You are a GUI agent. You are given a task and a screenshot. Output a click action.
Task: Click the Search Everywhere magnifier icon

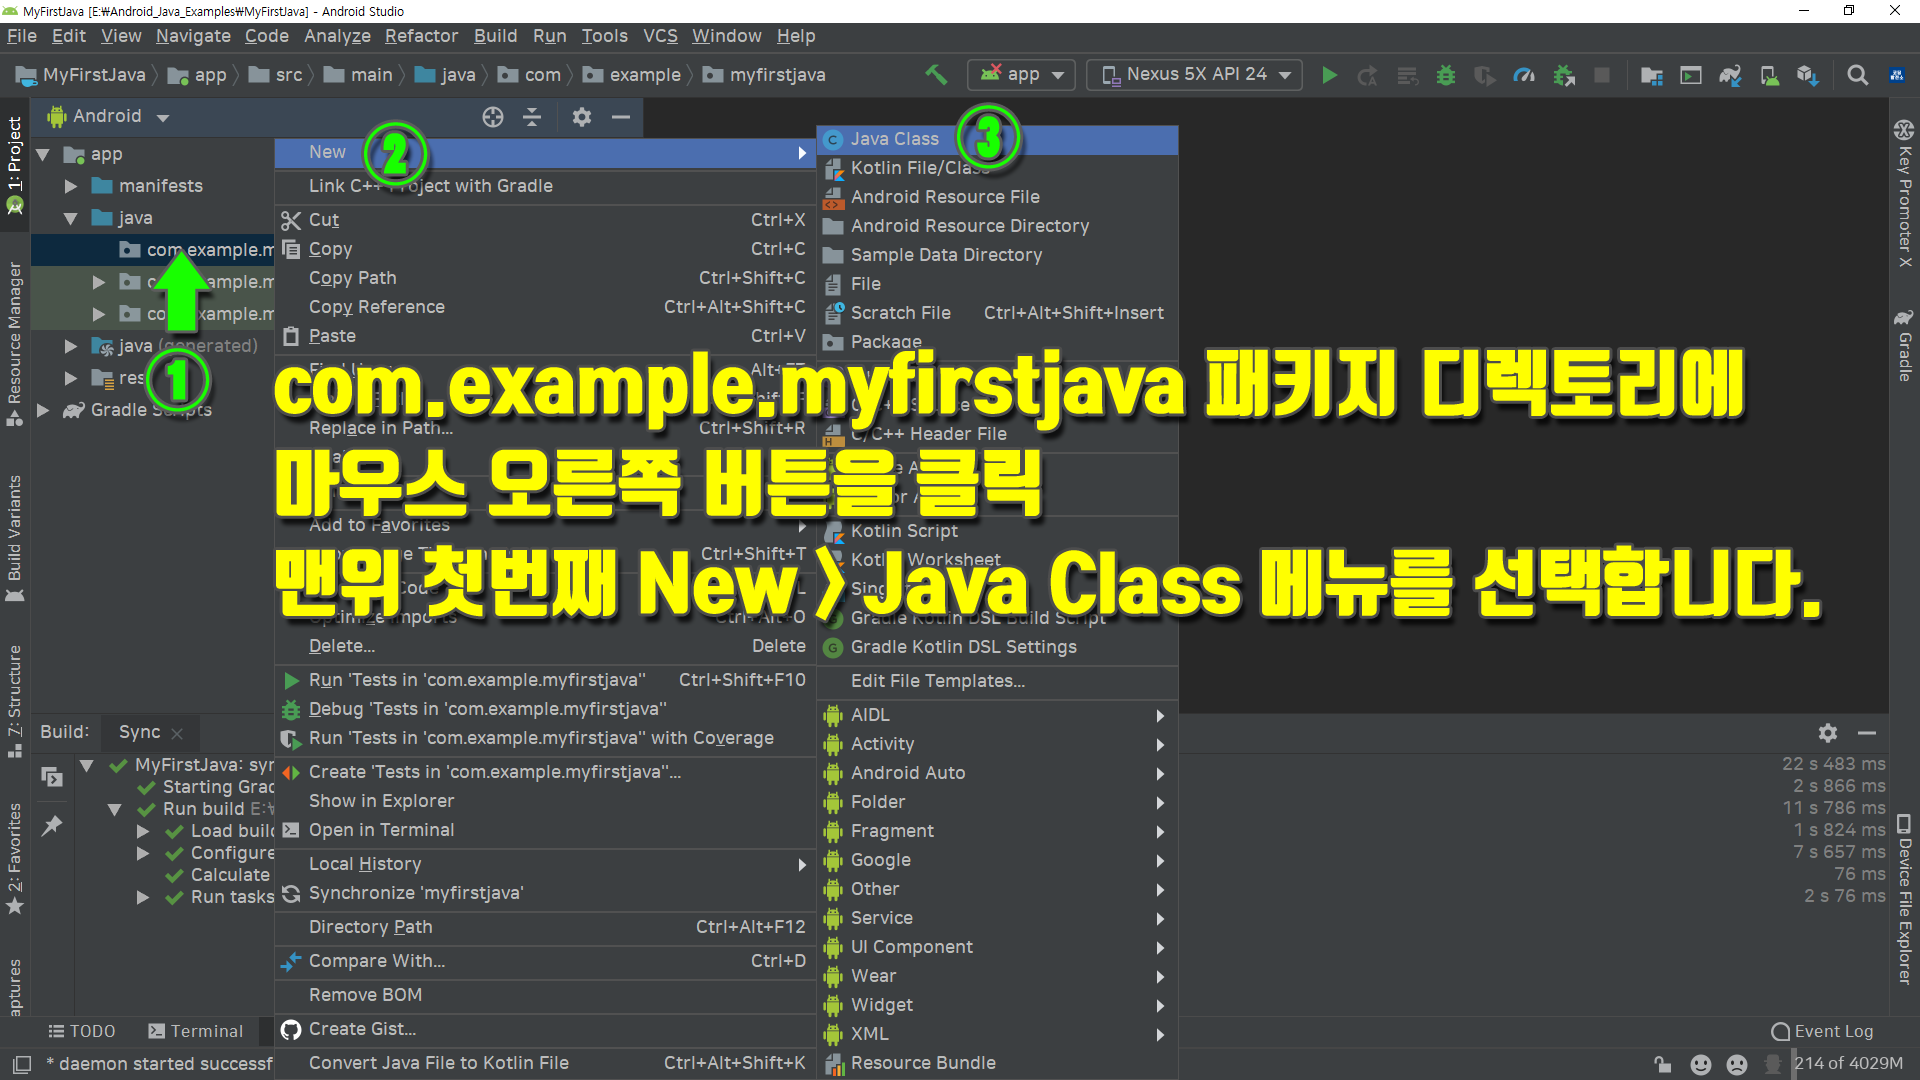click(x=1857, y=75)
